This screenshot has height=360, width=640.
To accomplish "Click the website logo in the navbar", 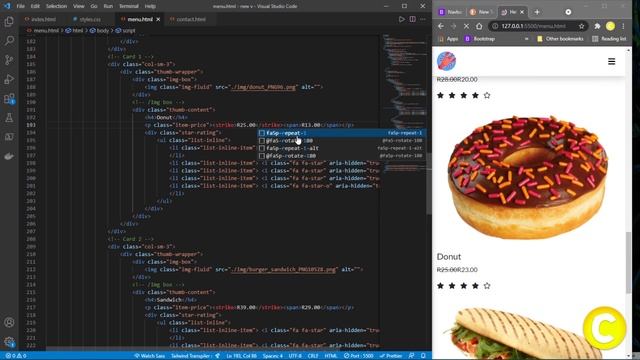I will (x=447, y=61).
